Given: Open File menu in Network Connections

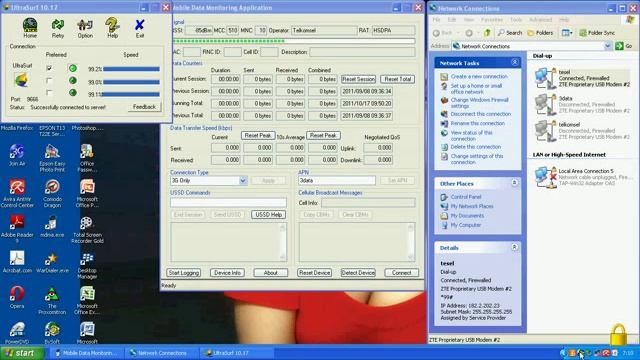Looking at the screenshot, I should [x=436, y=20].
